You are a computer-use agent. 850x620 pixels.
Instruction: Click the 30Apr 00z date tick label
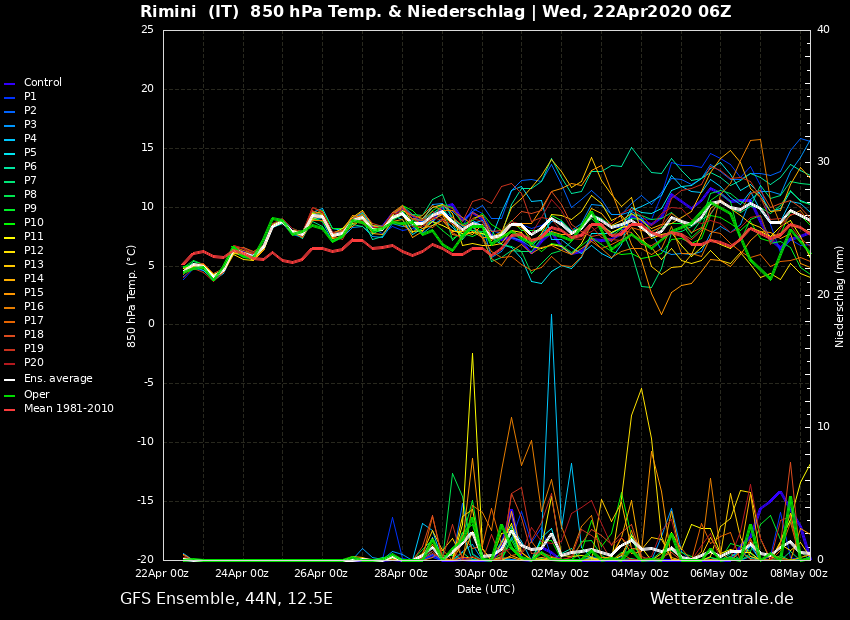[x=481, y=574]
